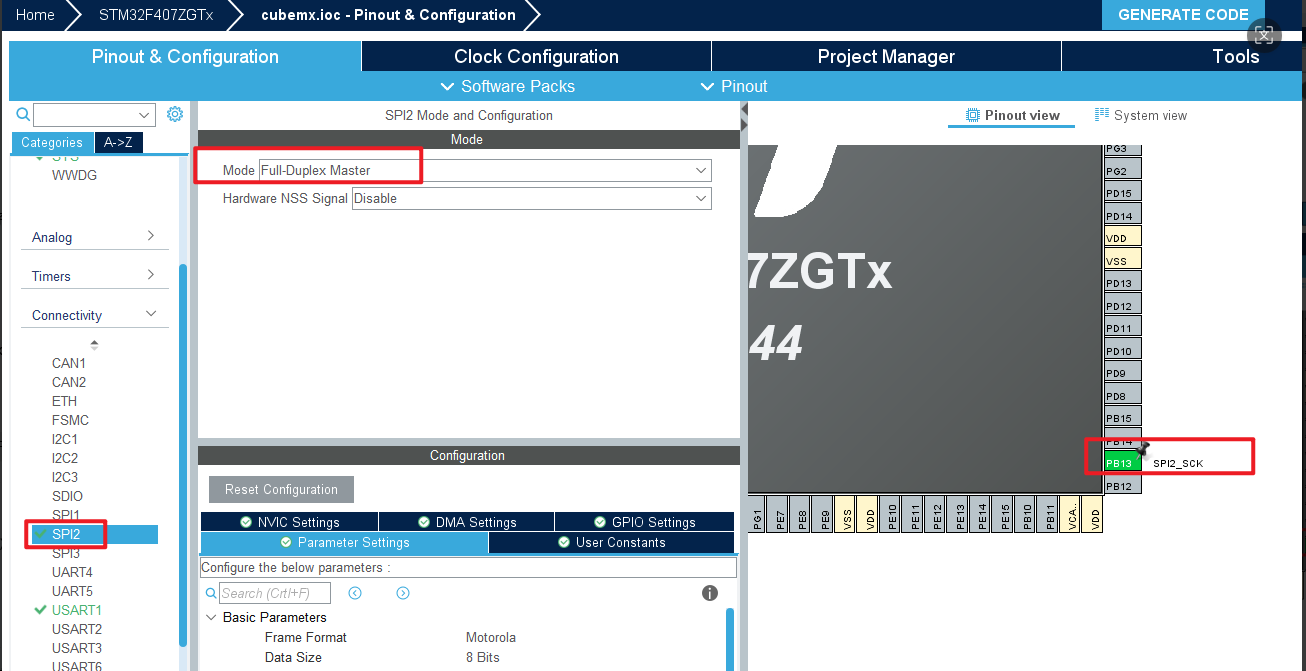This screenshot has width=1306, height=671.
Task: Select SPI2 in peripheral list
Action: click(x=66, y=534)
